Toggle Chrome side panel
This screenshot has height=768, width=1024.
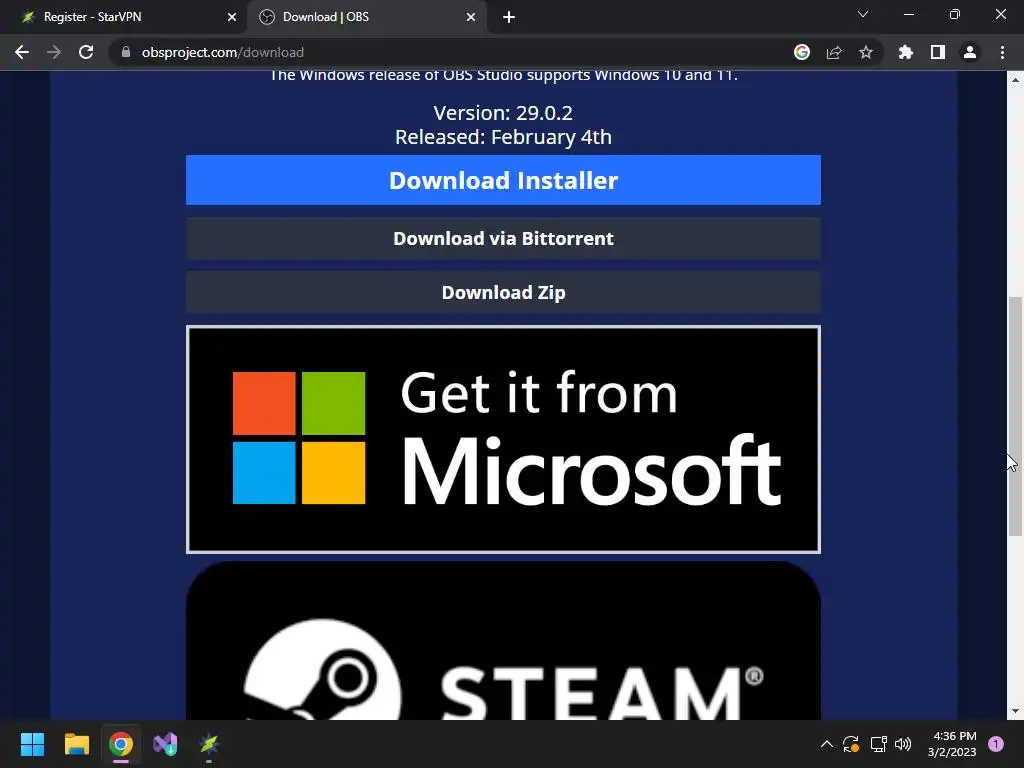(x=938, y=52)
